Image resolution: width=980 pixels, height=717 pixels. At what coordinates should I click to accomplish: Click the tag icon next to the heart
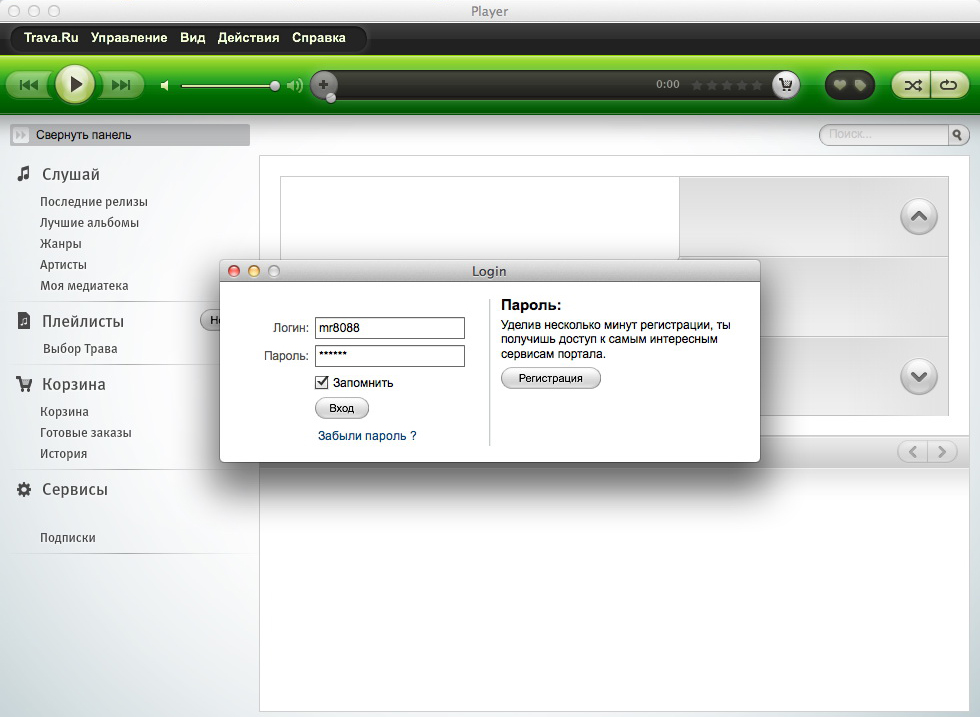[860, 85]
